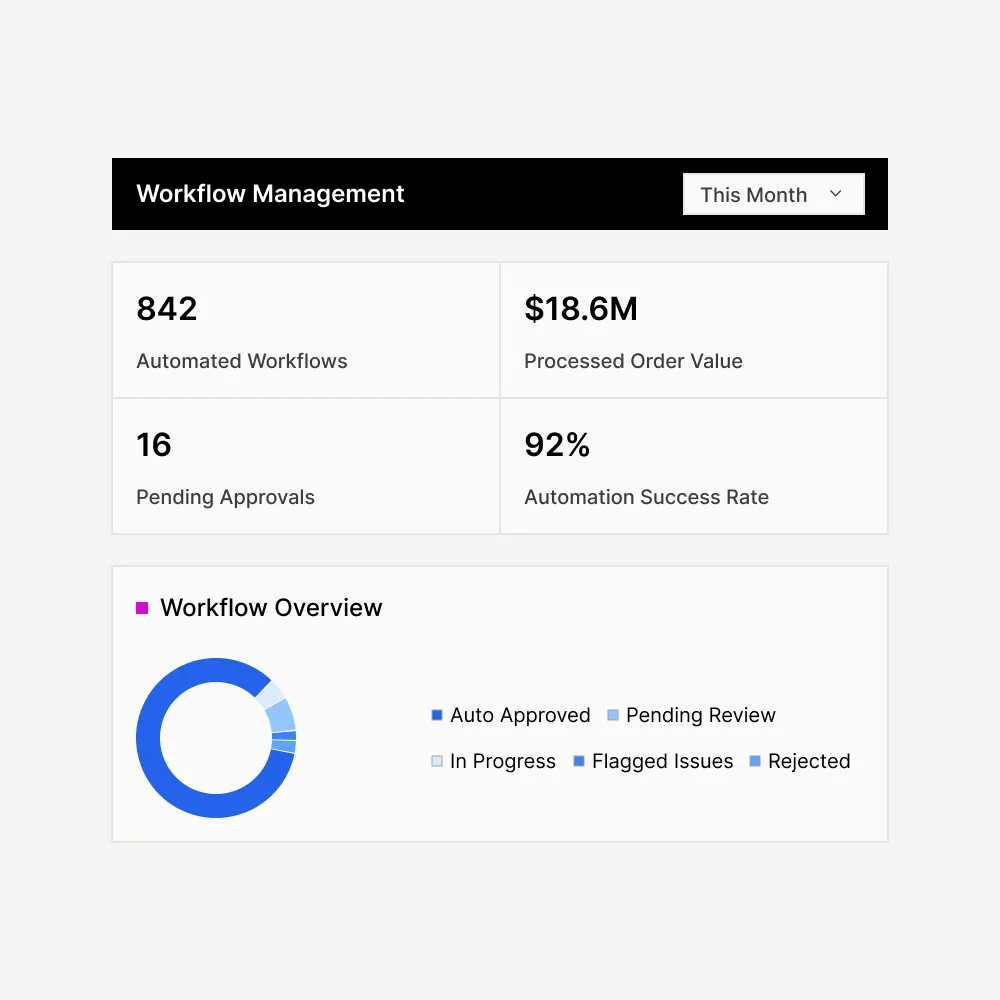The image size is (1000, 1000).
Task: Click the light blue Pending Review donut segment
Action: (x=281, y=716)
